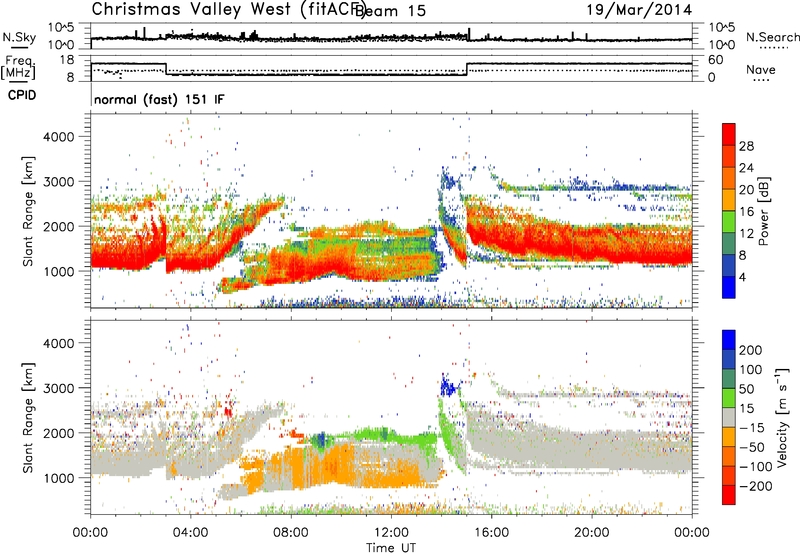Click the '20:00' time tick label

pyautogui.click(x=591, y=533)
